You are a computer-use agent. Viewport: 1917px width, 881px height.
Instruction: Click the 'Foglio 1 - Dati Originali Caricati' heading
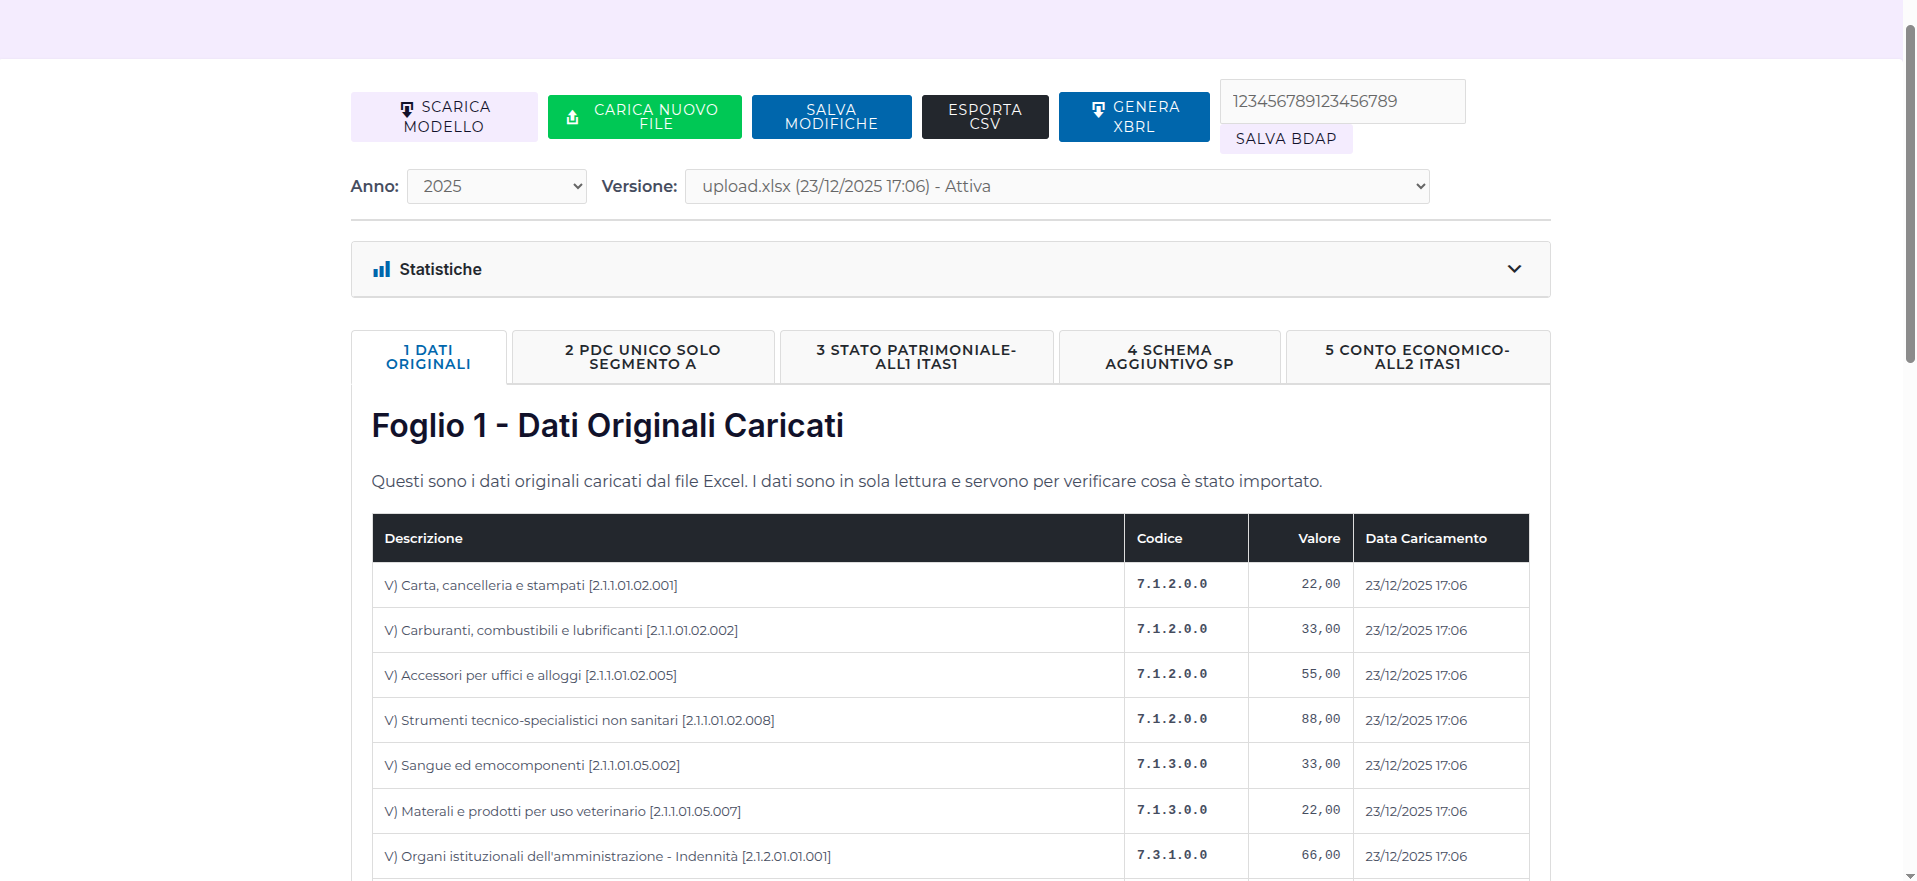click(x=608, y=426)
